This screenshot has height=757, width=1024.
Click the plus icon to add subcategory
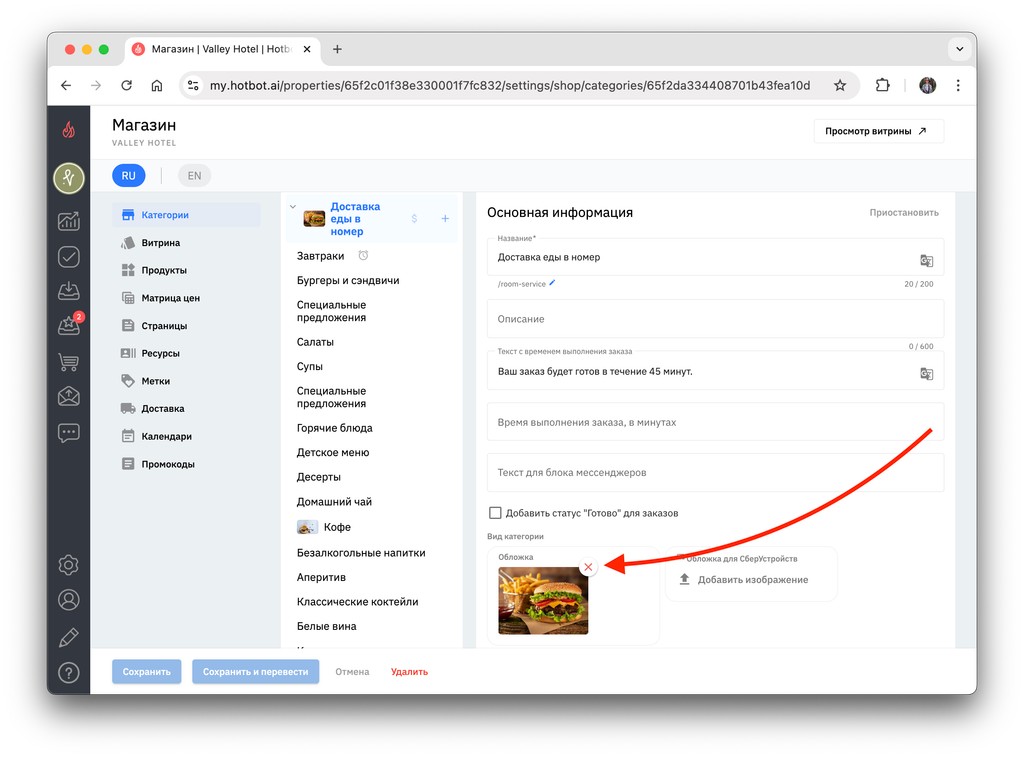[x=445, y=219]
